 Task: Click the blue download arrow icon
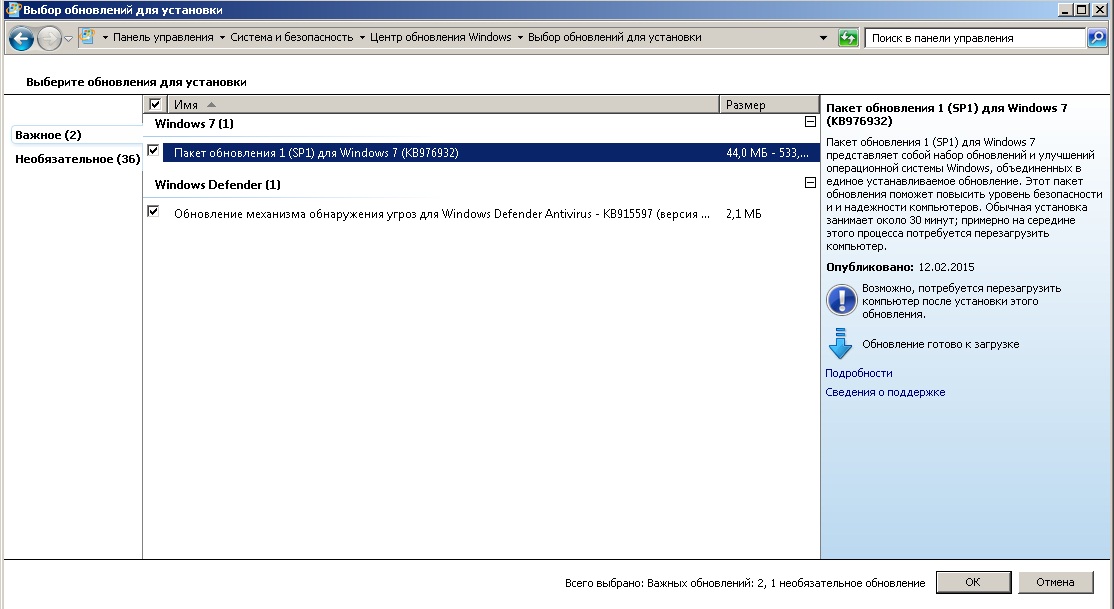tap(841, 343)
